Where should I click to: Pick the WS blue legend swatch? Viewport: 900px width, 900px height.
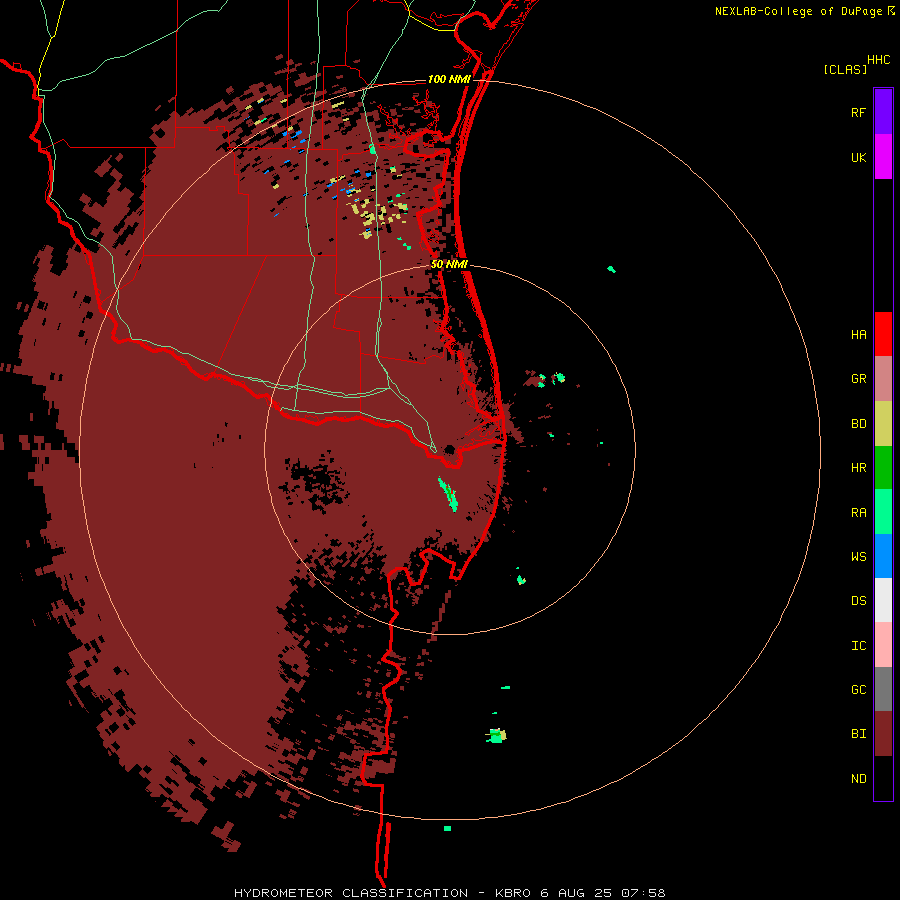pos(883,556)
